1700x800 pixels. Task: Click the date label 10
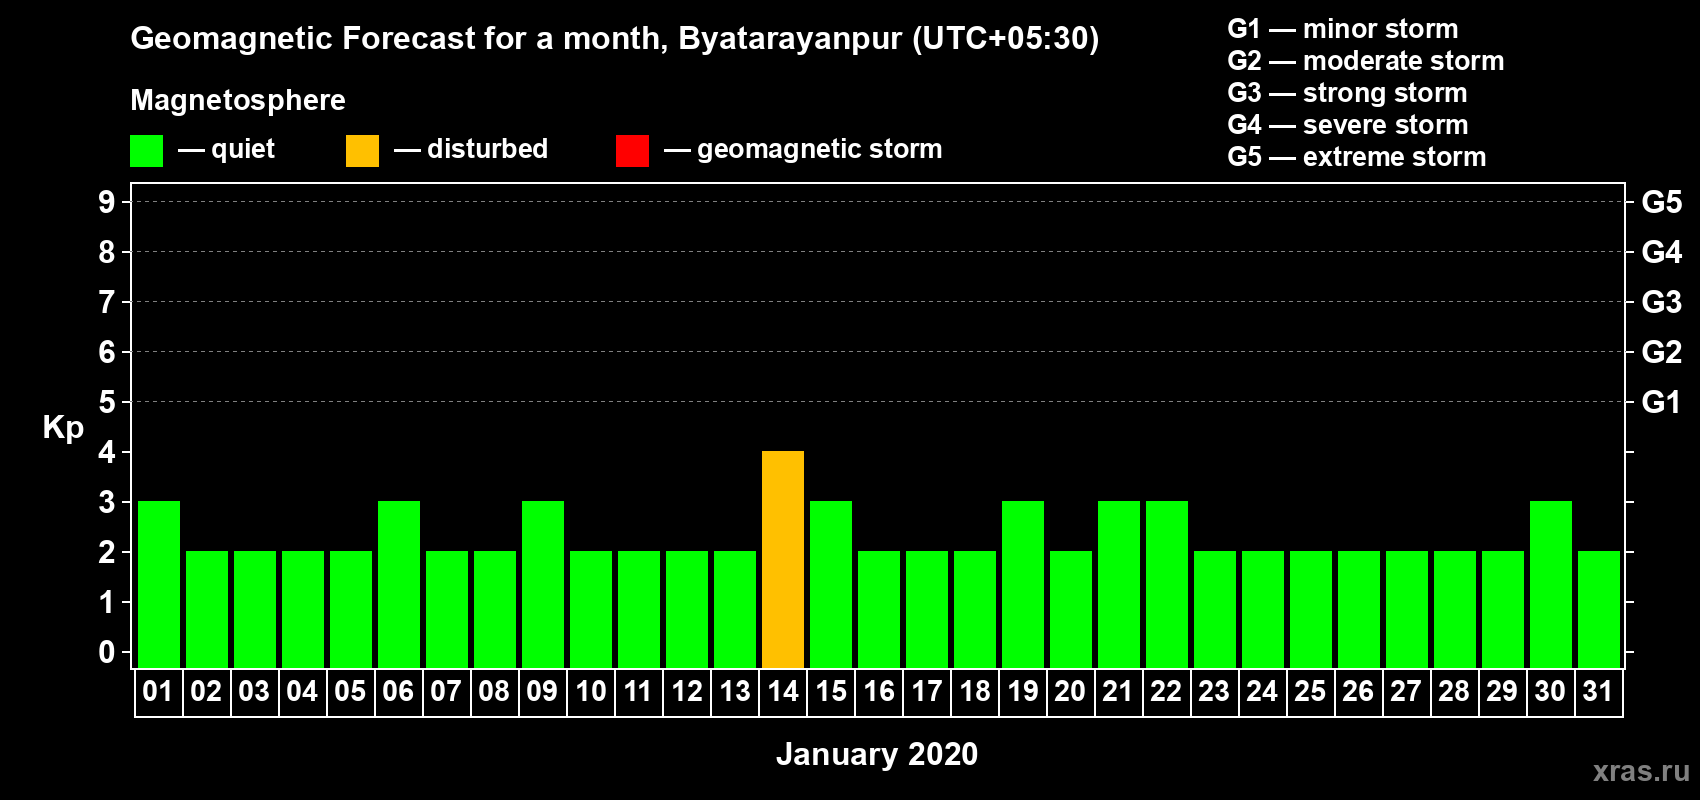coord(590,691)
